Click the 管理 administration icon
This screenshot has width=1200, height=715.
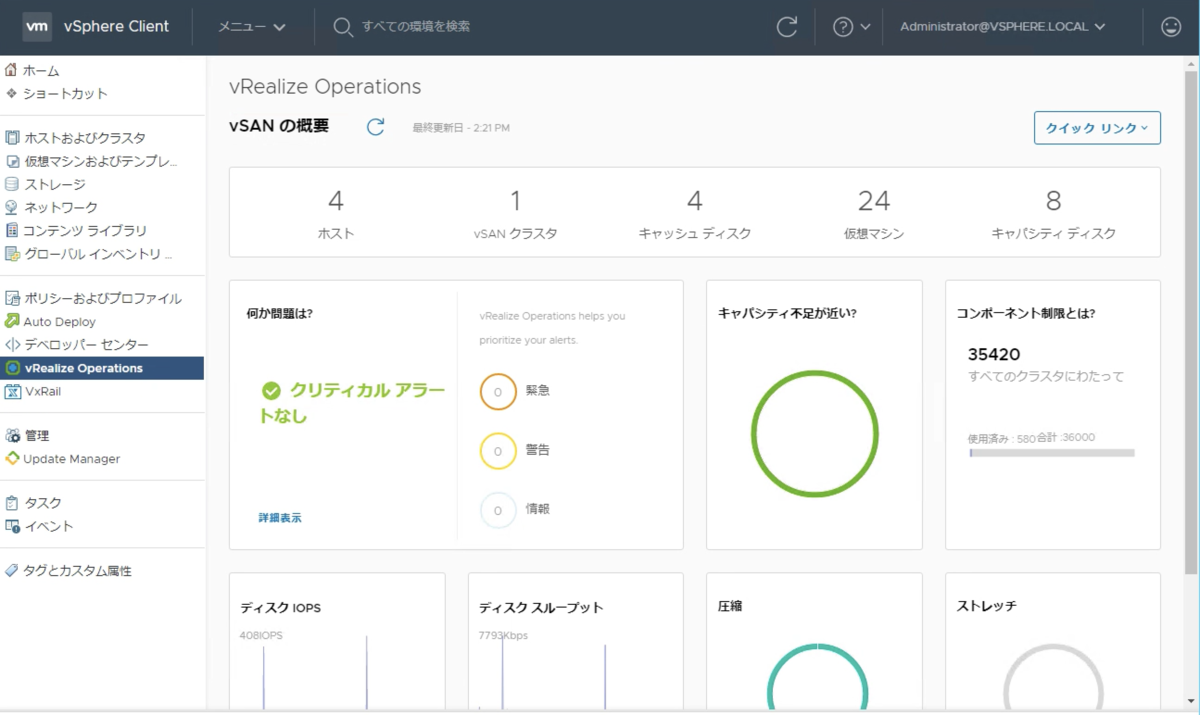pyautogui.click(x=12, y=435)
